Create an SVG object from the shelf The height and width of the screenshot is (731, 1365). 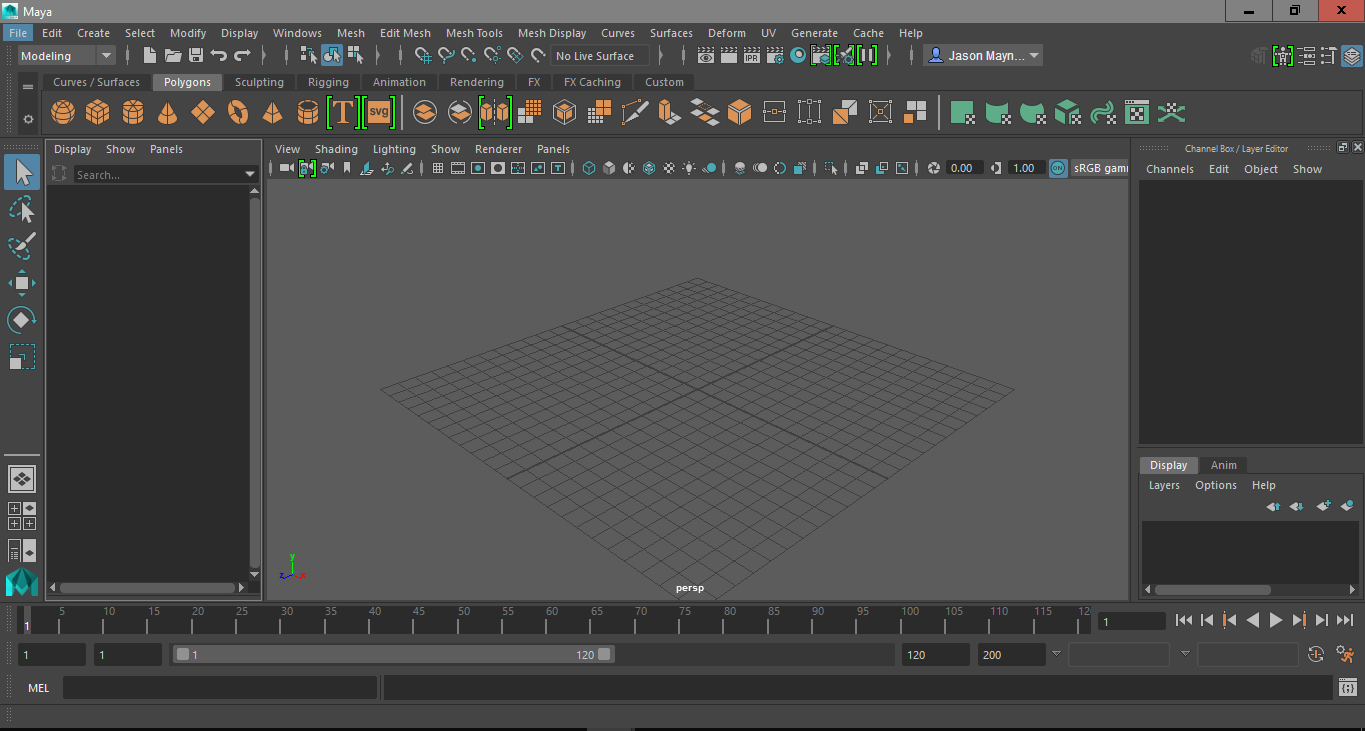coord(378,112)
